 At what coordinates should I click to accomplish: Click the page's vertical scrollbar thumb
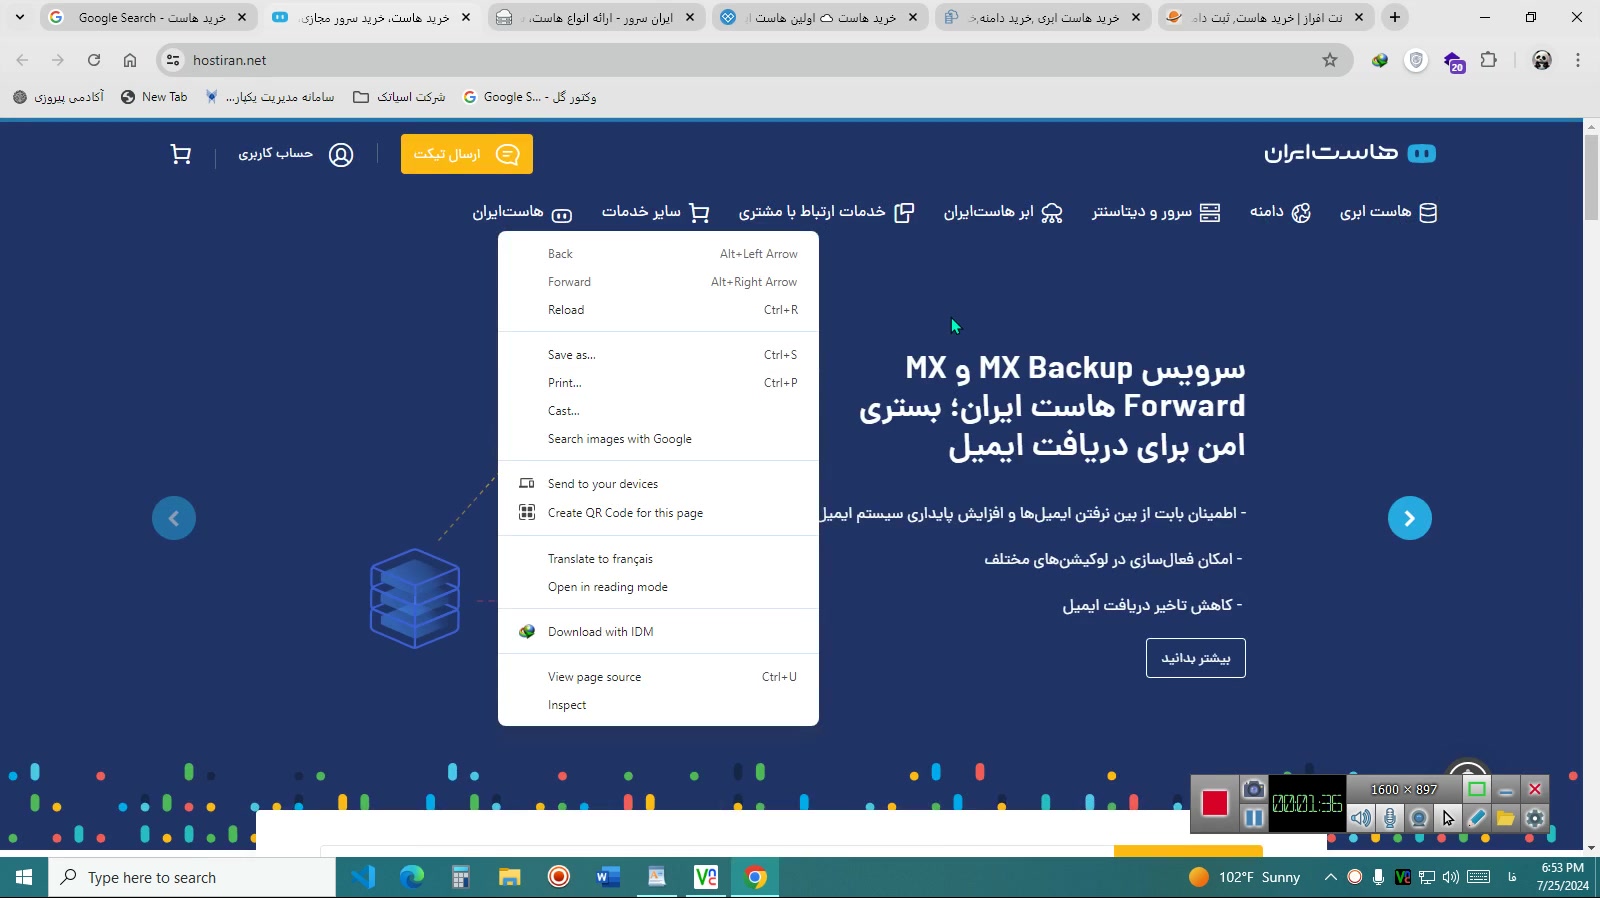[x=1591, y=177]
